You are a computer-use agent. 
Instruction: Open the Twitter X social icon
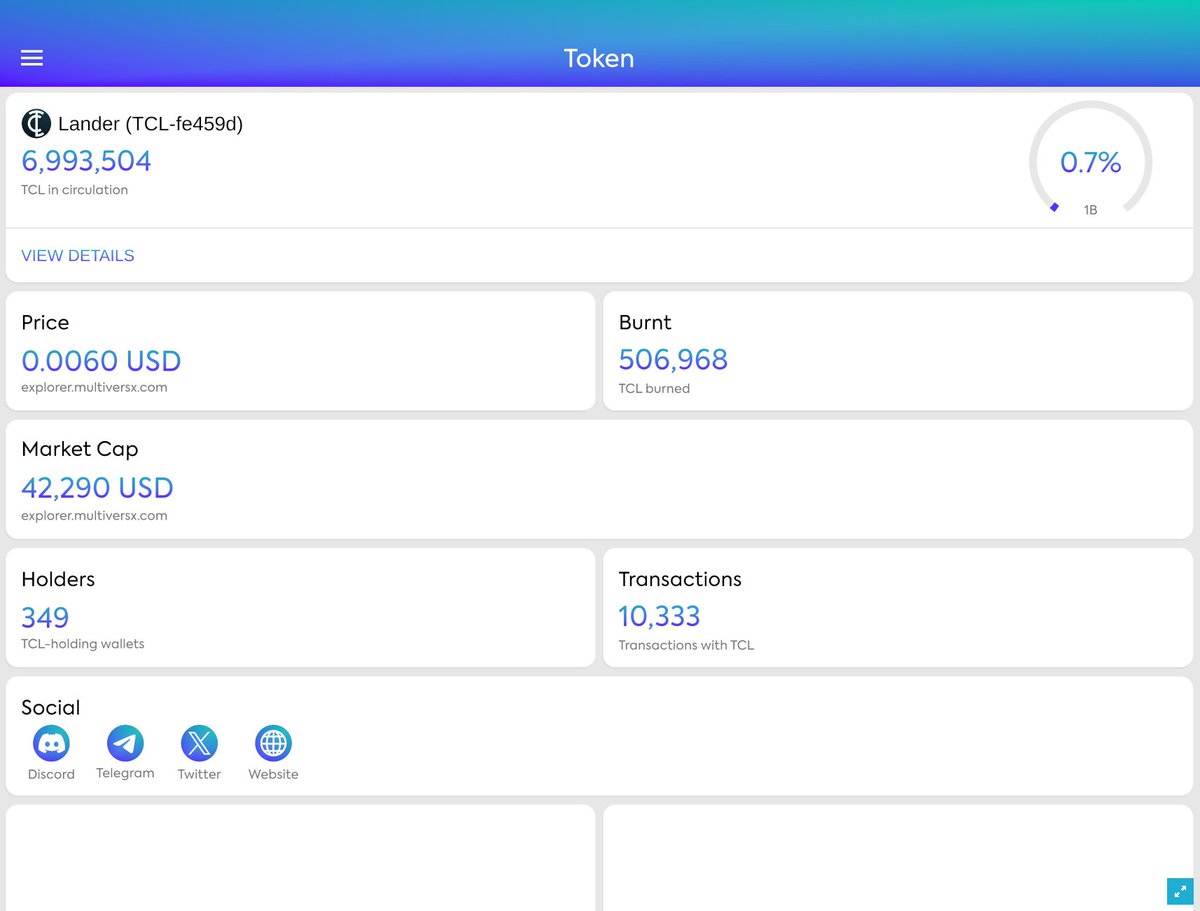pyautogui.click(x=199, y=744)
